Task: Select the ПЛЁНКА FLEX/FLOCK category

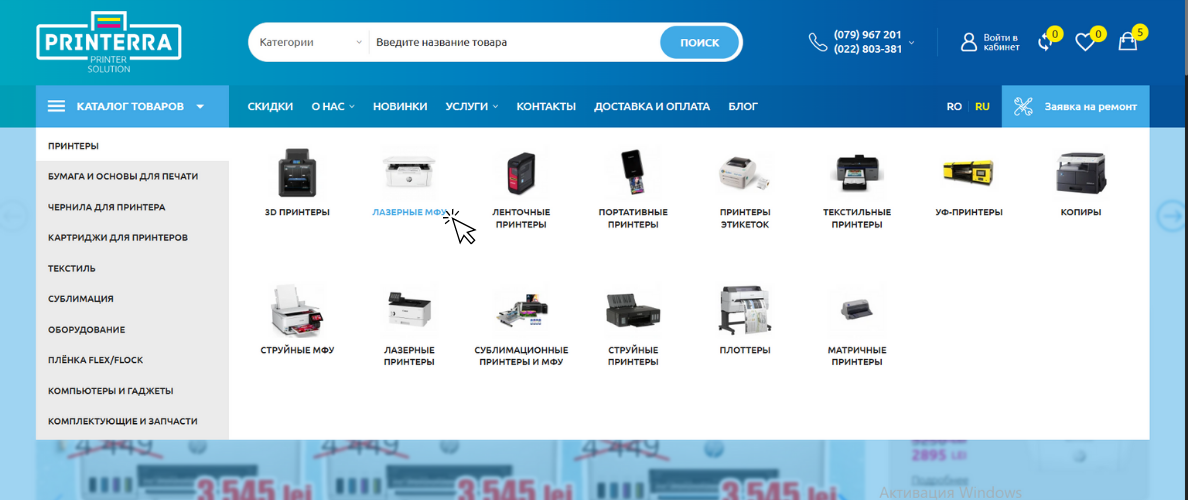Action: pos(132,360)
